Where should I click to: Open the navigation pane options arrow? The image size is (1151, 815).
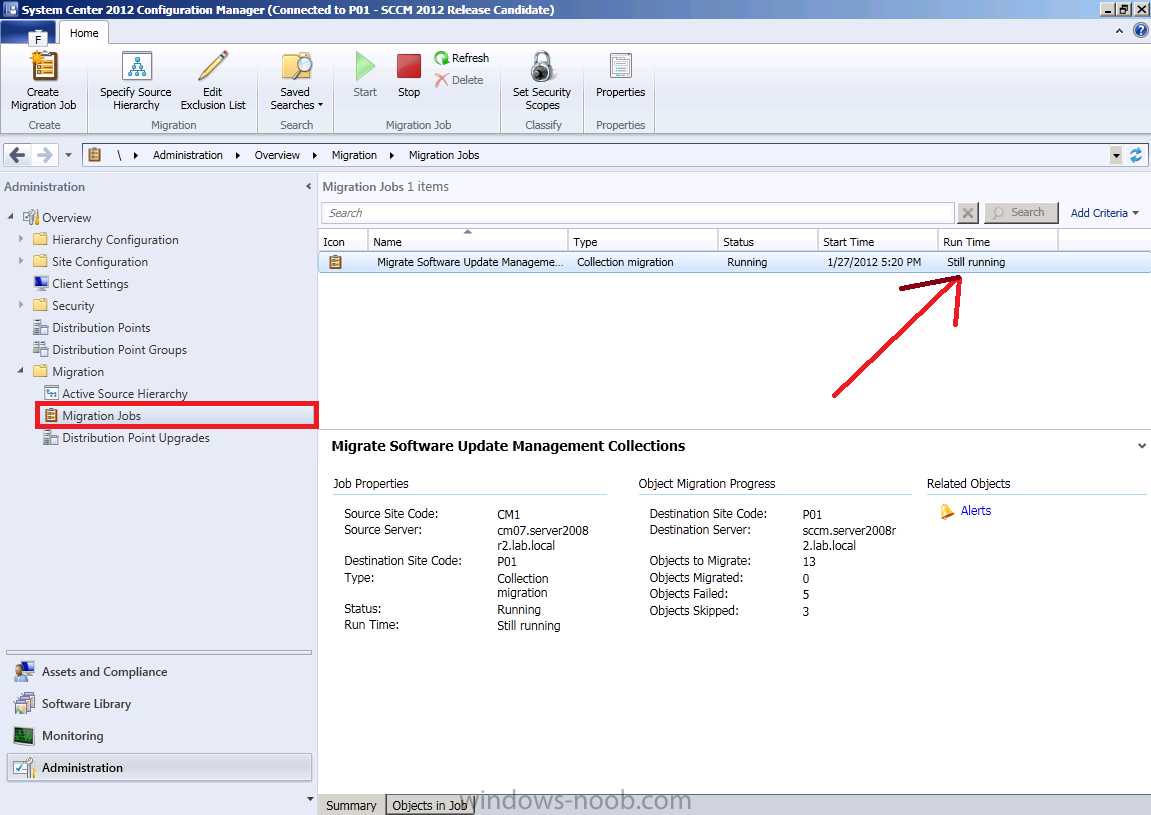pyautogui.click(x=310, y=799)
